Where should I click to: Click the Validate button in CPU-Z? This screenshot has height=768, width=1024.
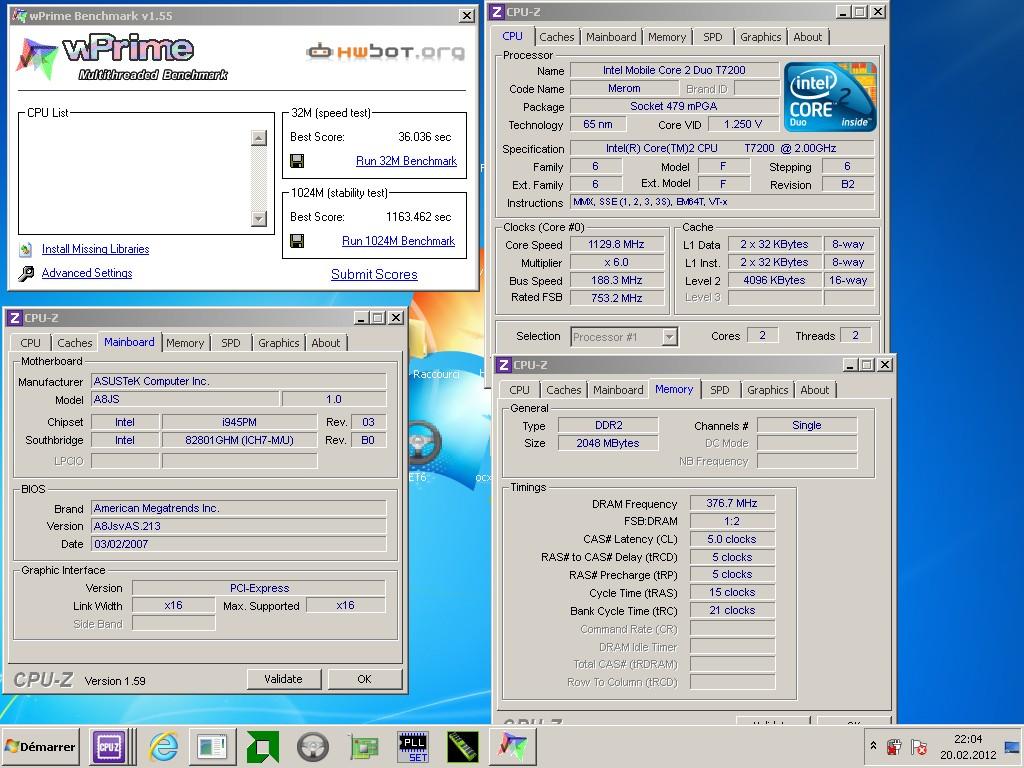point(283,679)
